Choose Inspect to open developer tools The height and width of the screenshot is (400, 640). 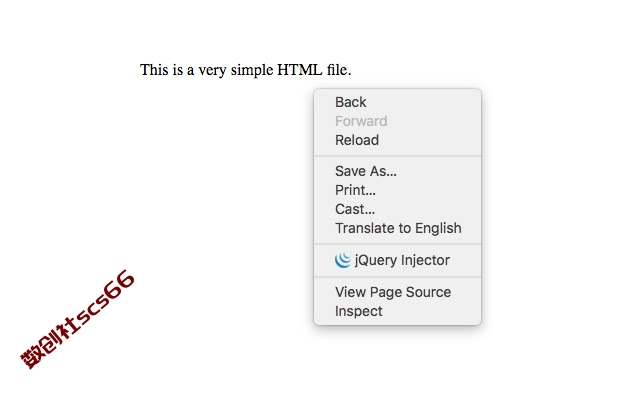397,311
